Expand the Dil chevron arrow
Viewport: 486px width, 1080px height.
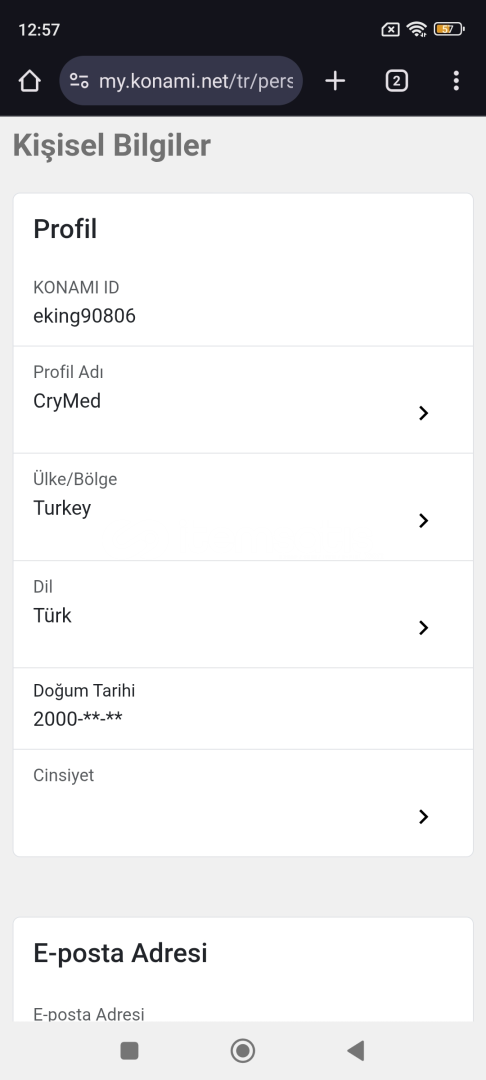[423, 627]
